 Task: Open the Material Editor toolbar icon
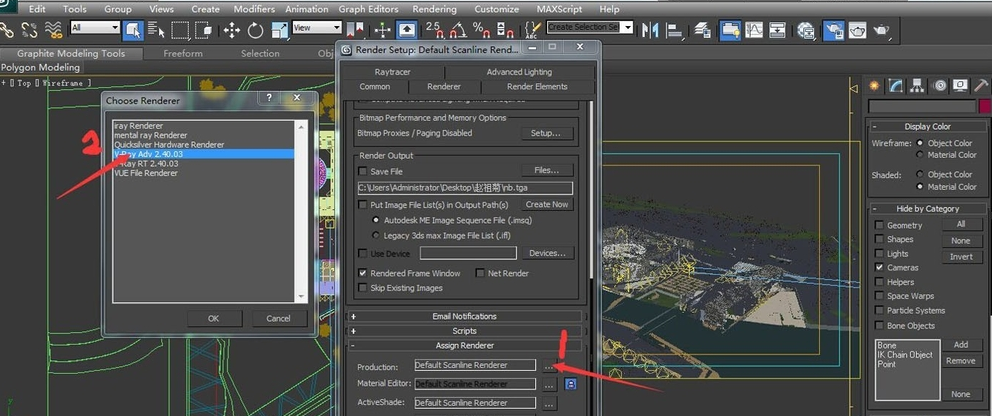[806, 30]
